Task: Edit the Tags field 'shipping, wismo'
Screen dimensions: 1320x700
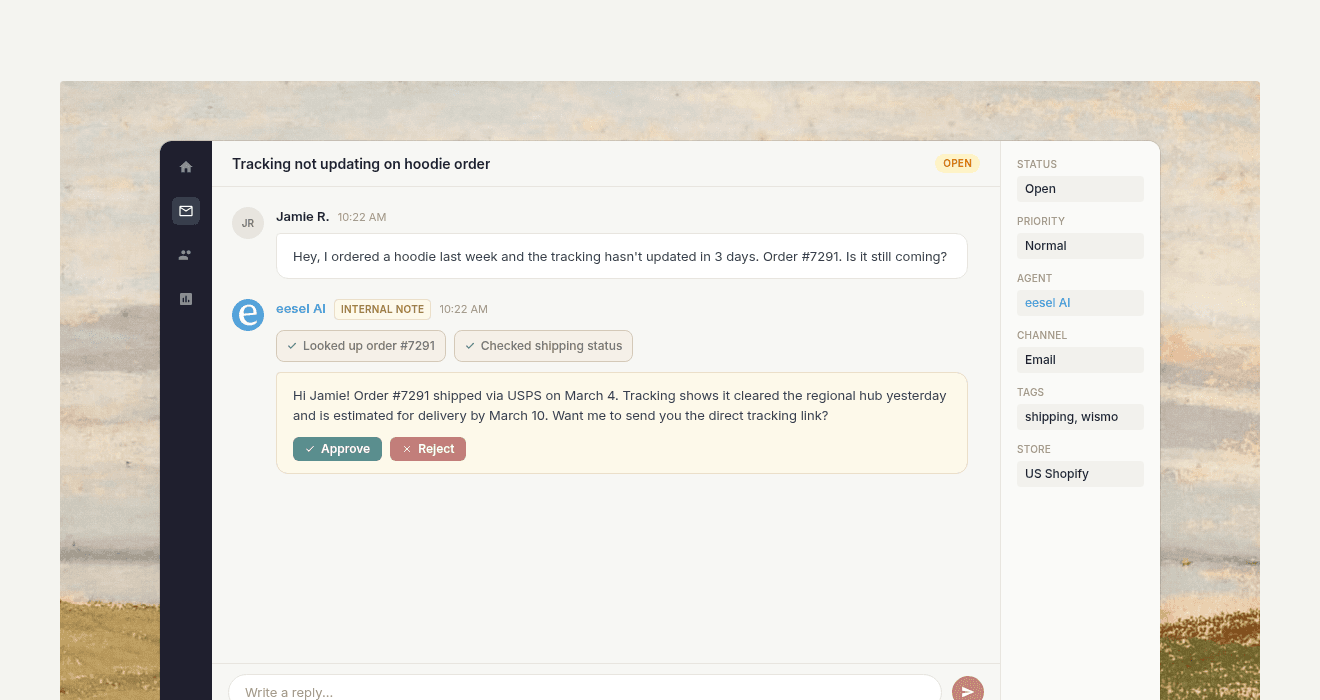Action: (x=1080, y=417)
